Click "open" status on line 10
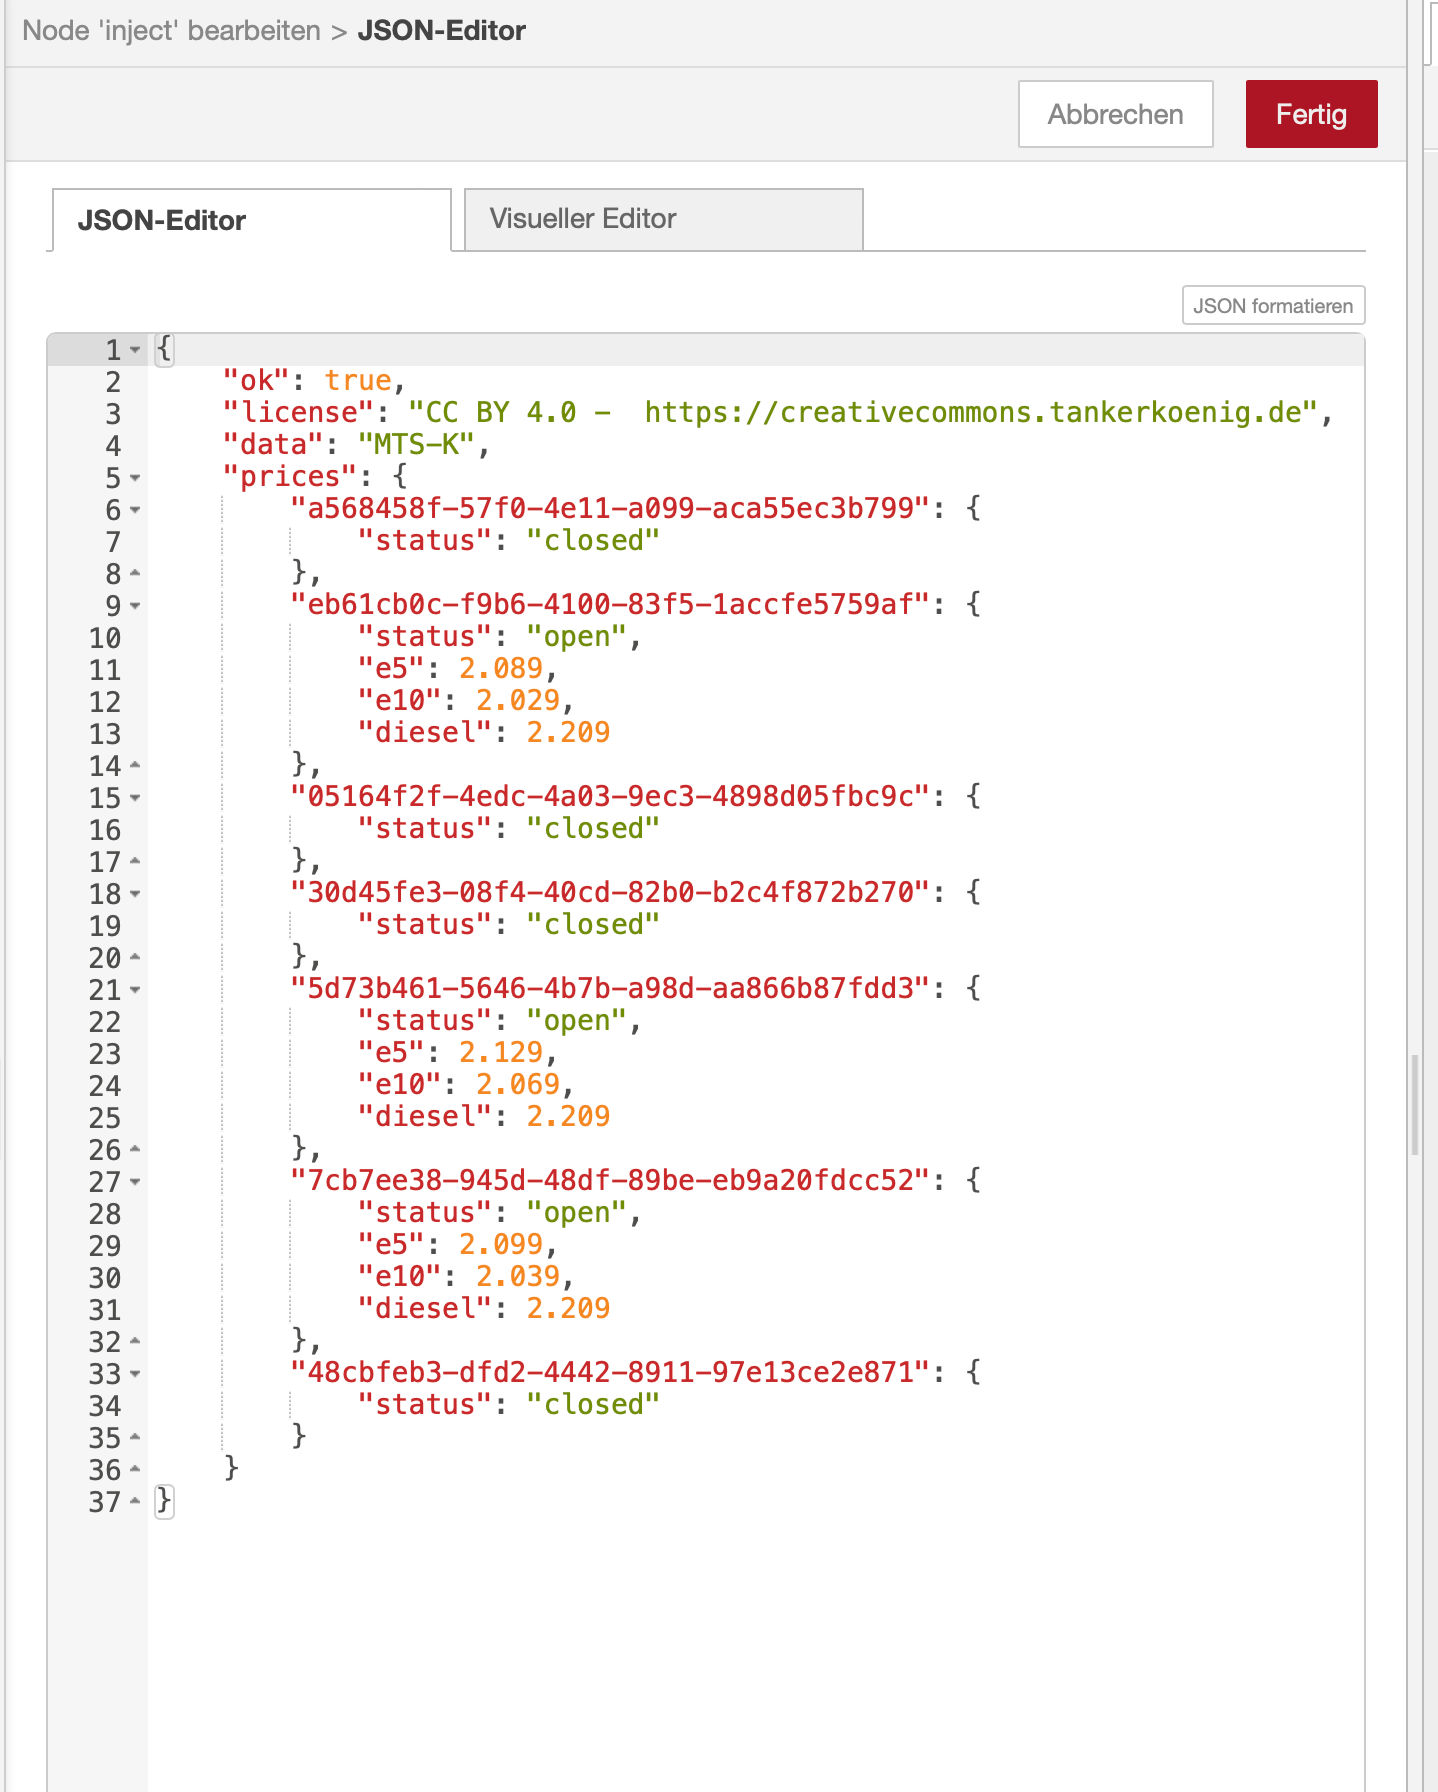The height and width of the screenshot is (1792, 1438). point(577,637)
